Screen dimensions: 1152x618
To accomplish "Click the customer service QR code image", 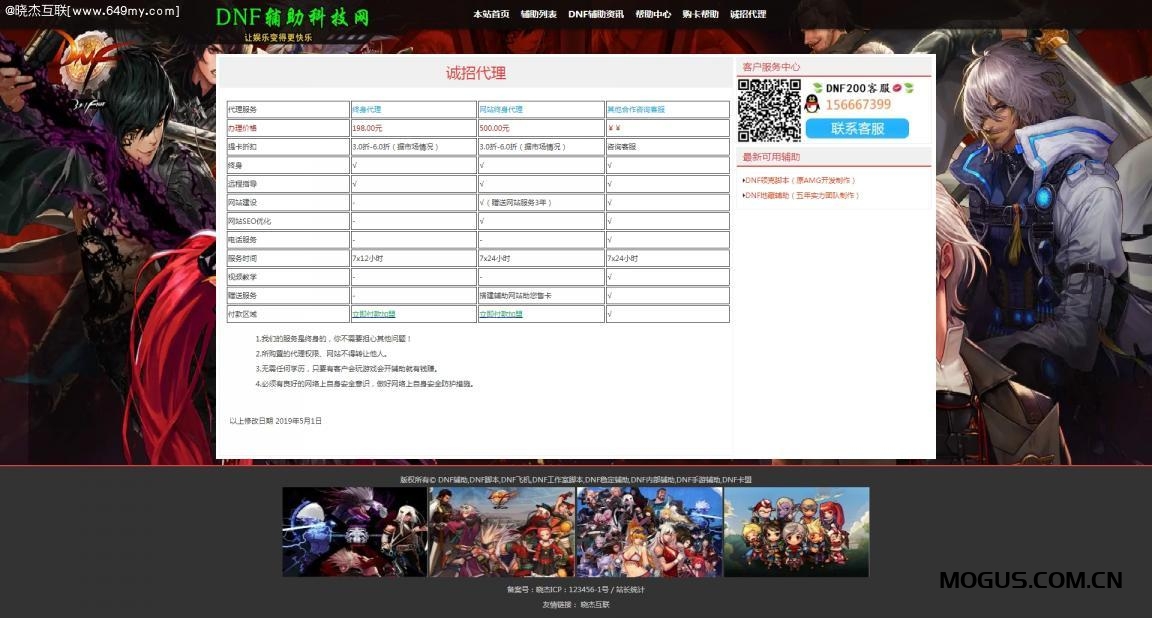I will point(770,109).
